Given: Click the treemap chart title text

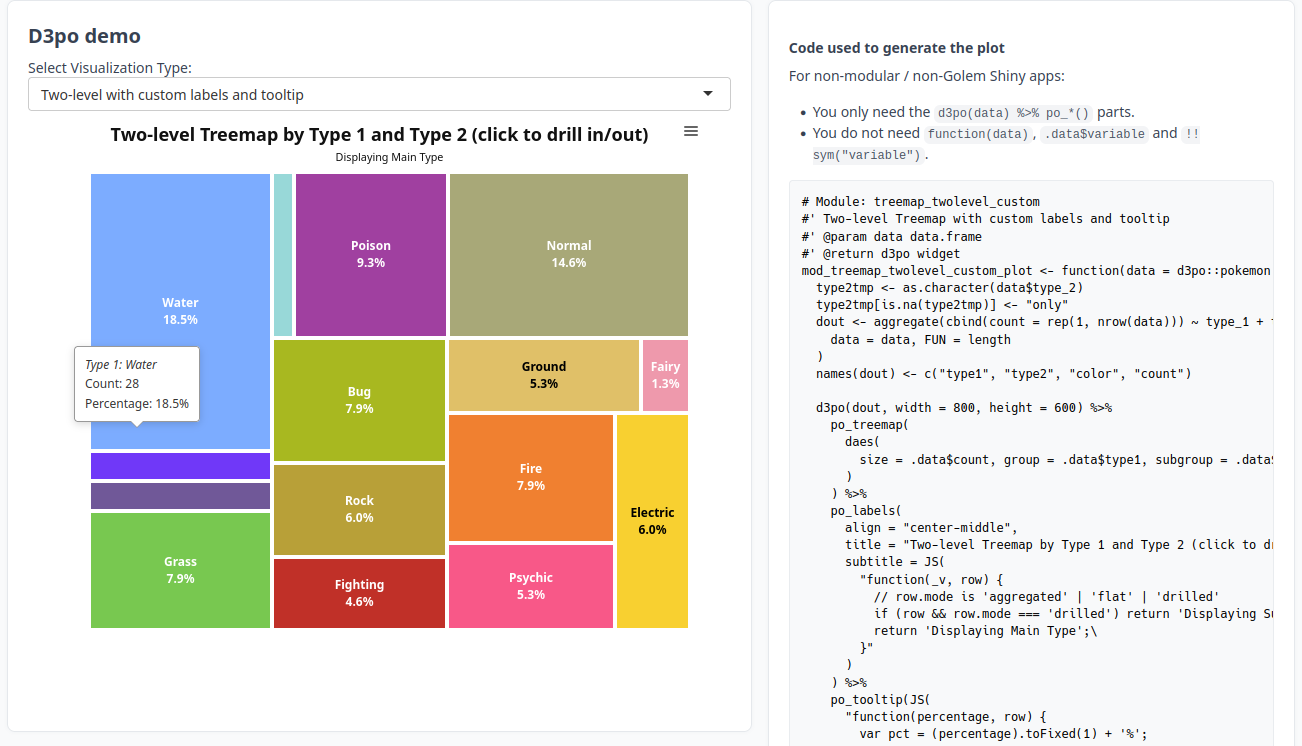Looking at the screenshot, I should (x=379, y=135).
